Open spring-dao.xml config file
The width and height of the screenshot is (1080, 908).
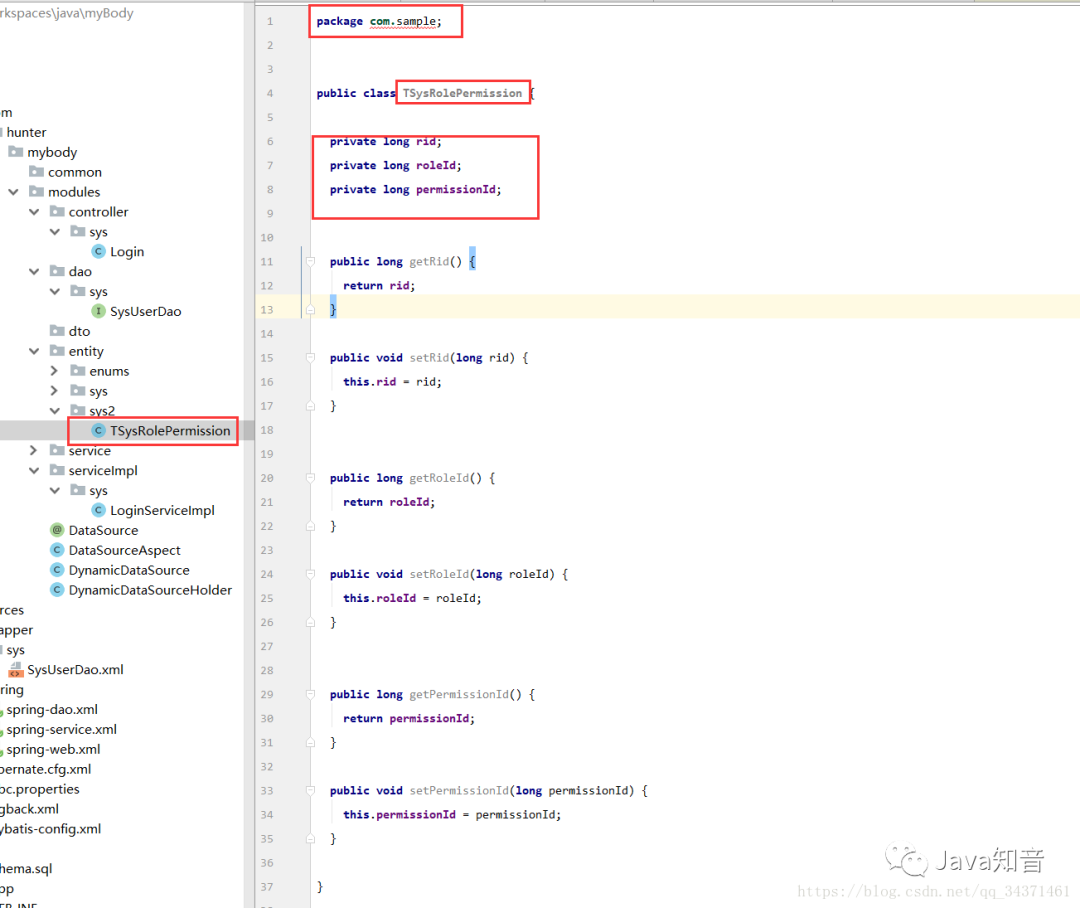click(x=52, y=710)
